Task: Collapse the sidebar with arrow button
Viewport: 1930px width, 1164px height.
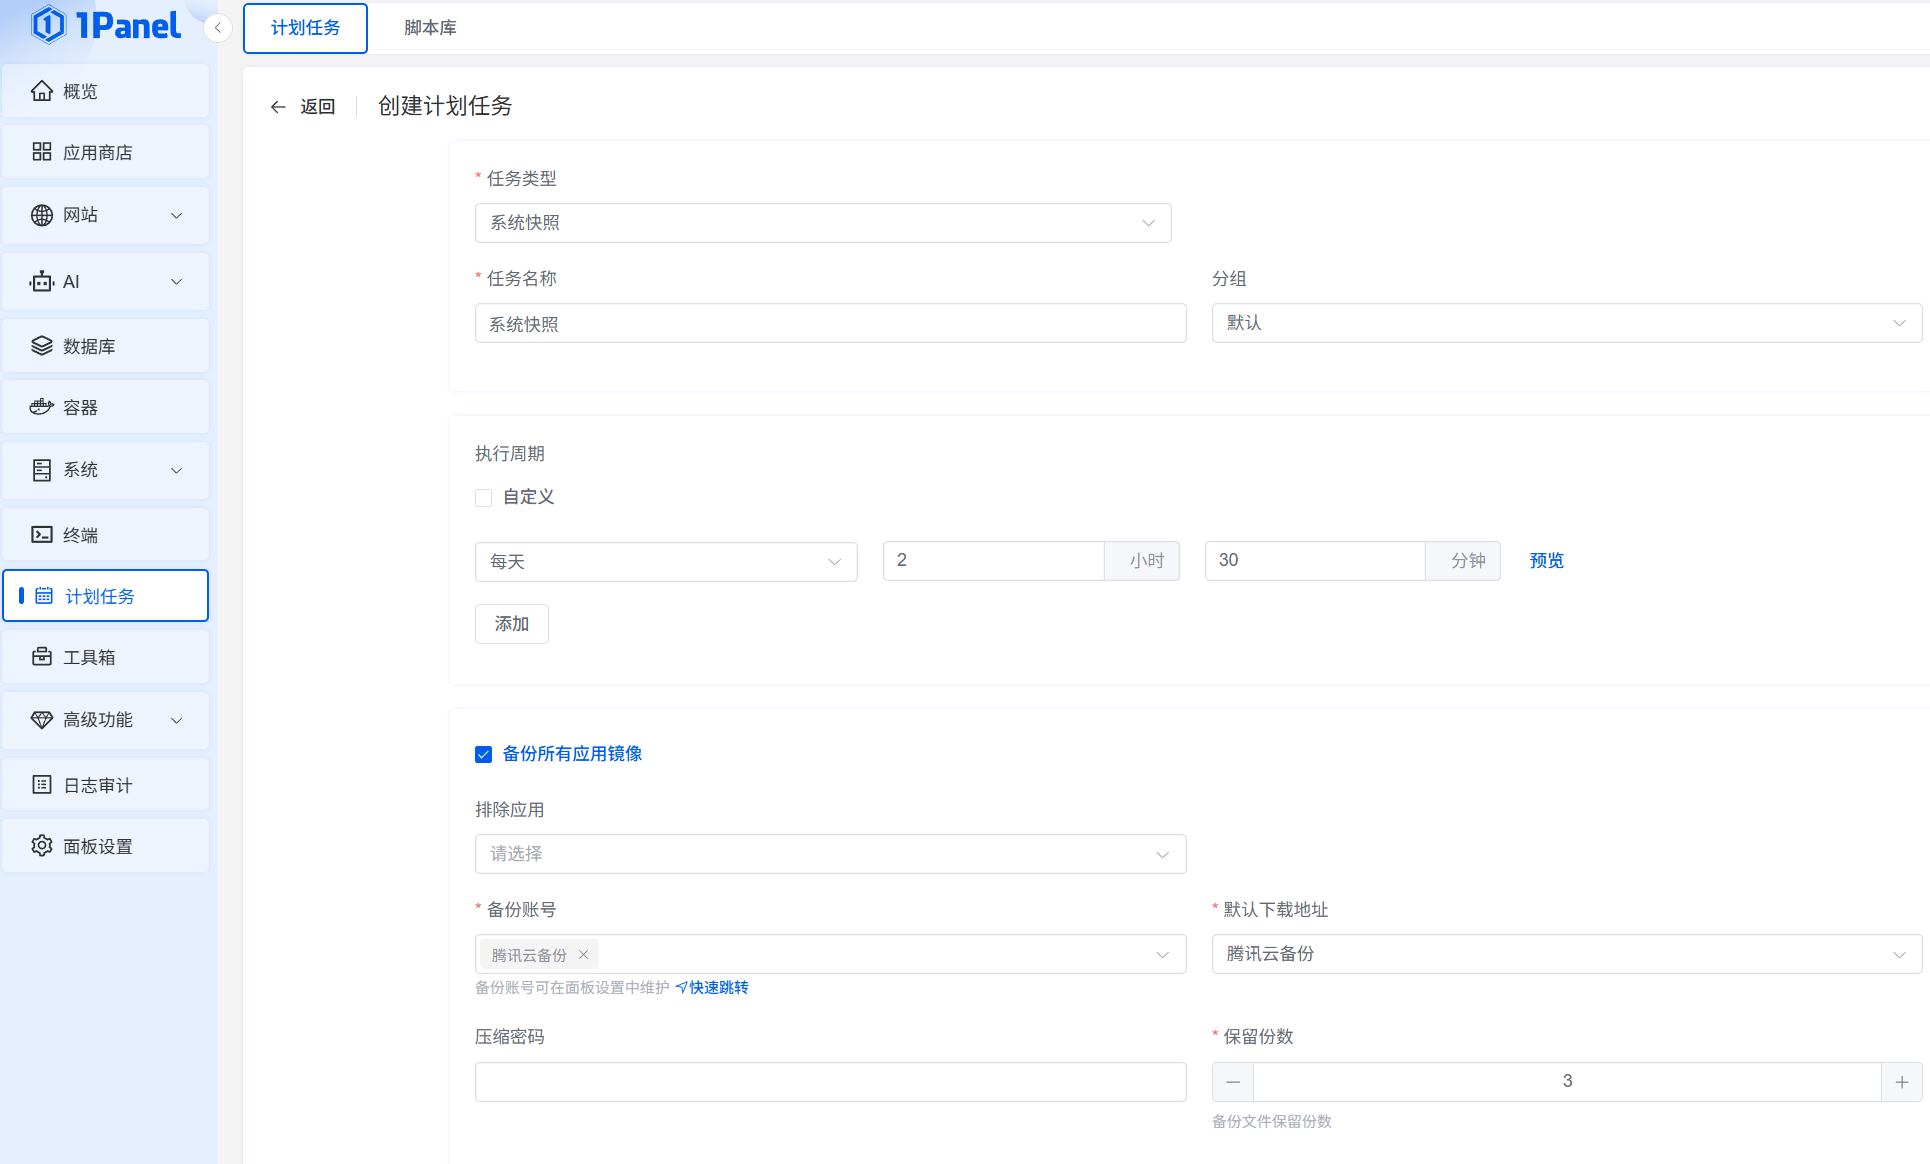Action: 217,28
